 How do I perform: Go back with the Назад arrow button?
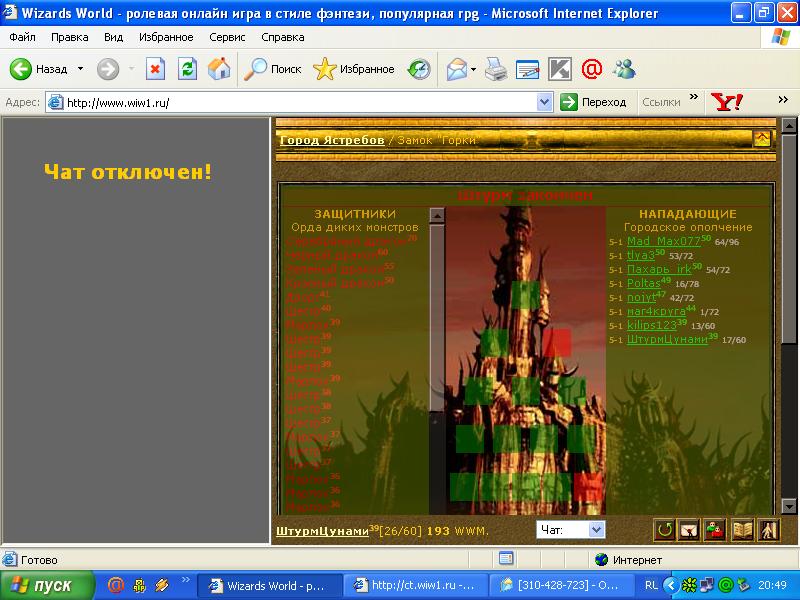[39, 69]
